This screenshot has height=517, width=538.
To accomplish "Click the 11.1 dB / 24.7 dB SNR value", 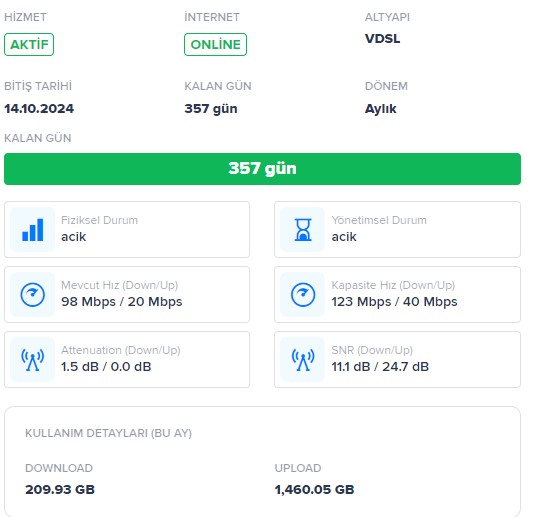I will [x=380, y=367].
